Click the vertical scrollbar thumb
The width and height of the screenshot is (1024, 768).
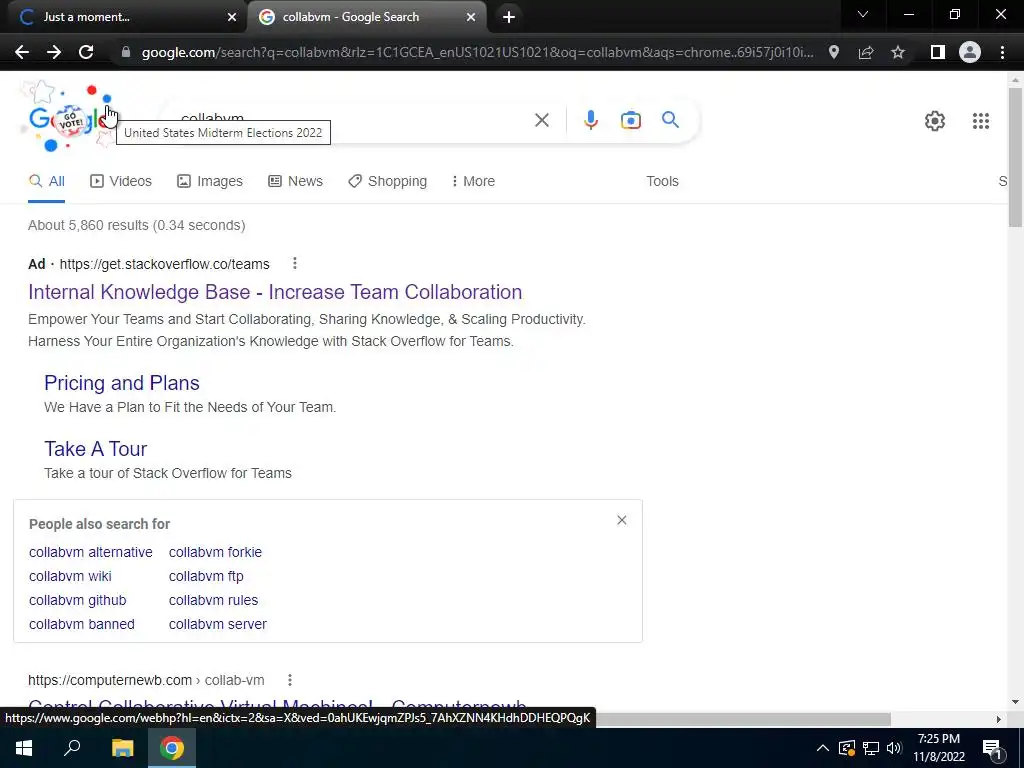pos(1015,157)
